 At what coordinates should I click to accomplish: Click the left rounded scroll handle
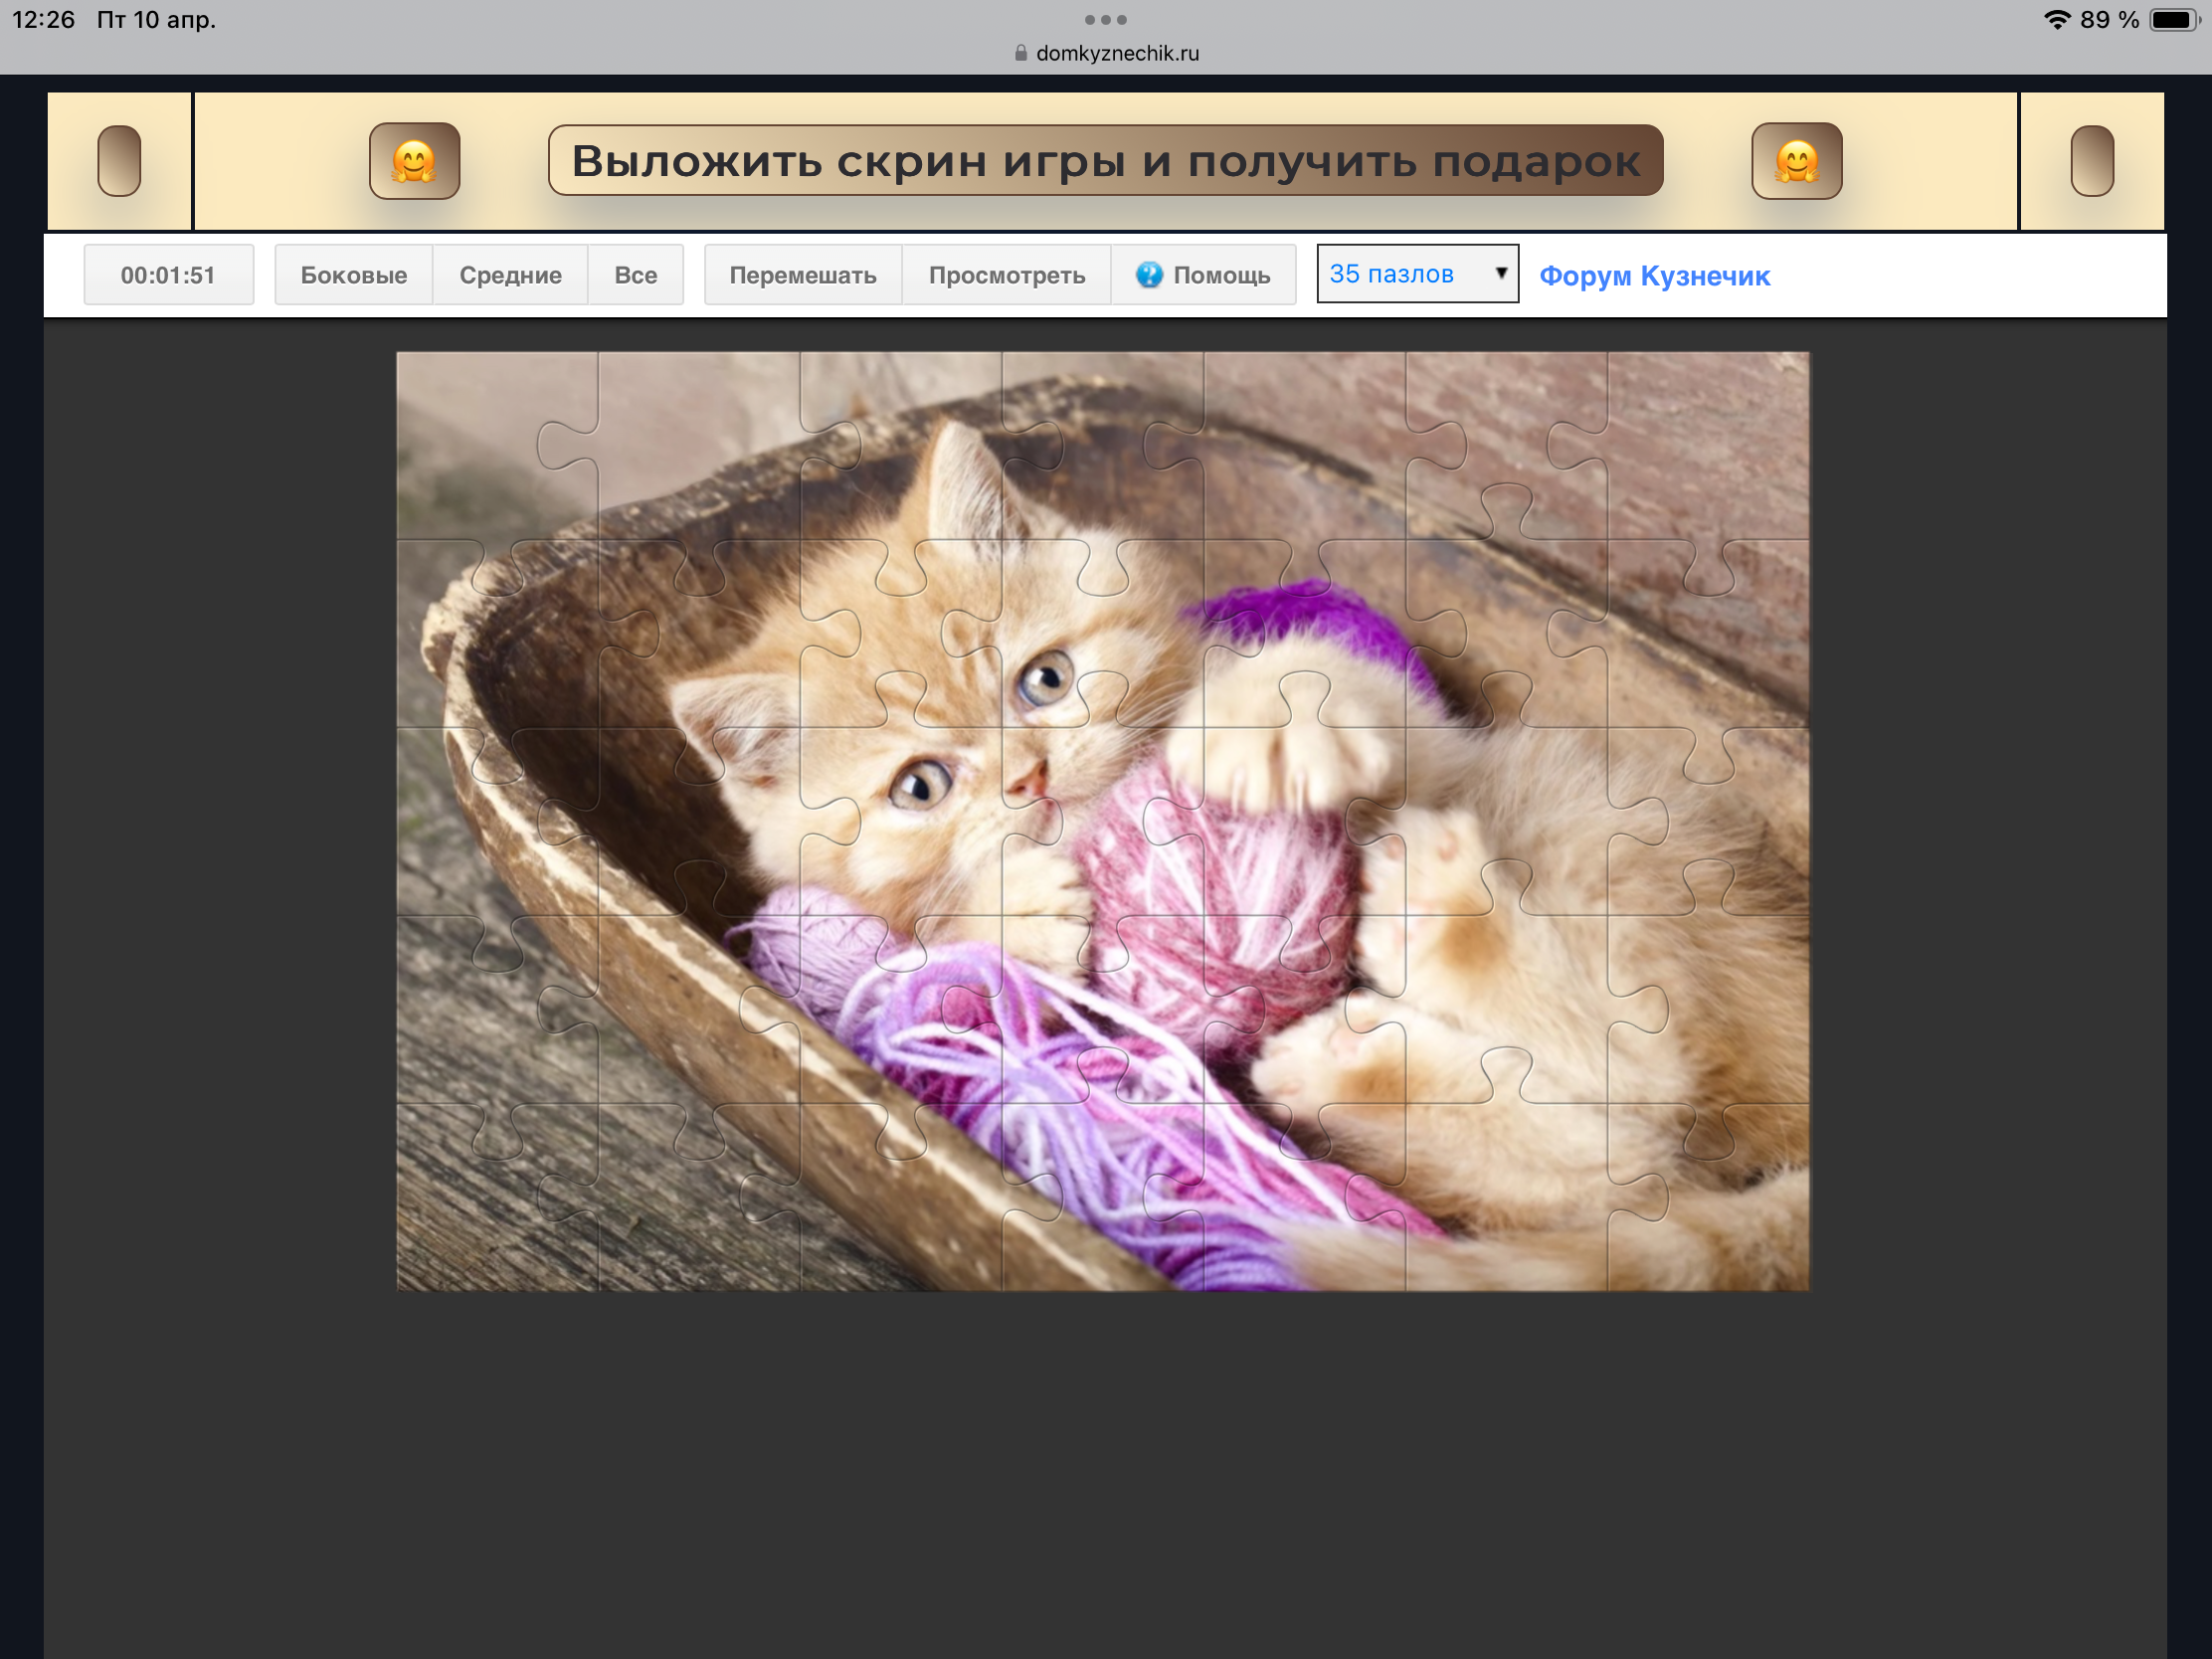[x=119, y=161]
